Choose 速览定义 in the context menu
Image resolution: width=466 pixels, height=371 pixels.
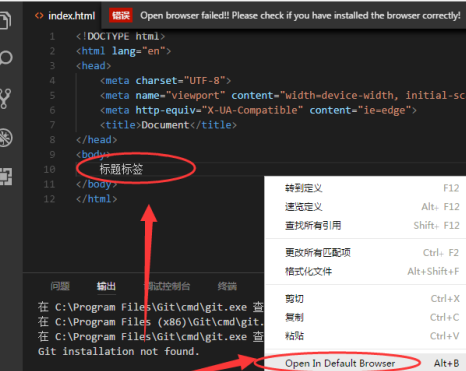tap(366, 207)
